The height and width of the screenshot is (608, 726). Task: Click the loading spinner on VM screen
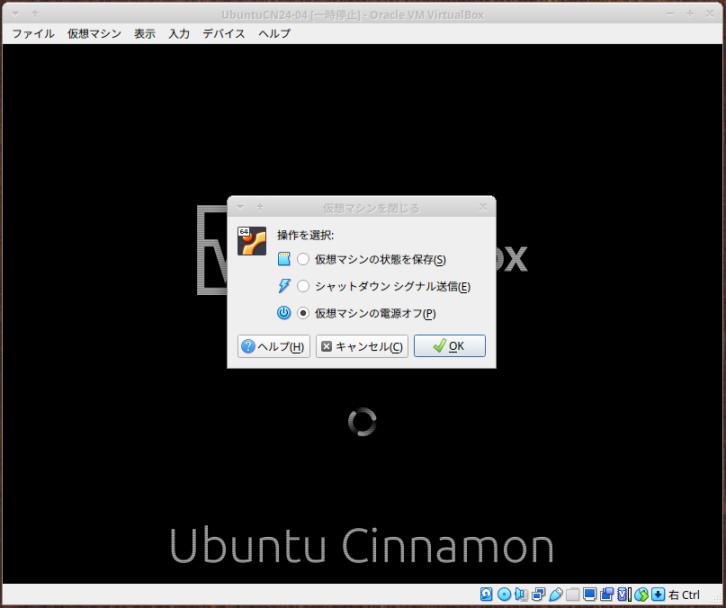point(362,421)
